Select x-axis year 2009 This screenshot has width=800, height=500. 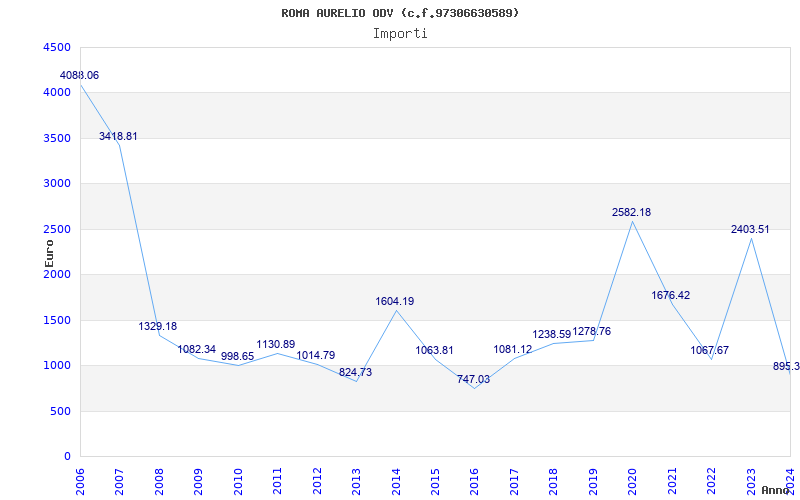198,481
